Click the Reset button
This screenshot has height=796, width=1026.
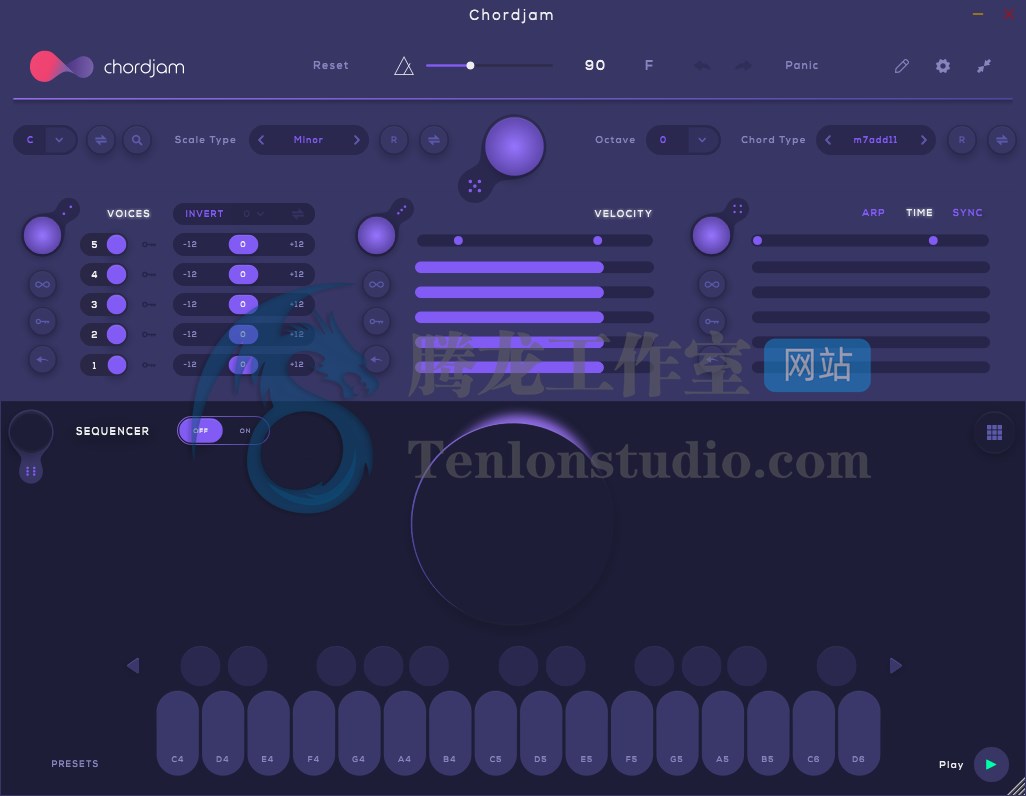point(330,65)
